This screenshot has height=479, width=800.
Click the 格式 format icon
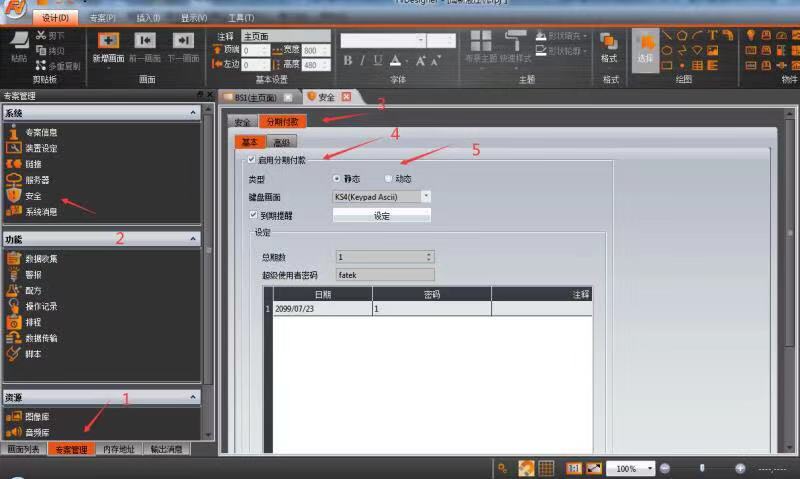pos(609,42)
